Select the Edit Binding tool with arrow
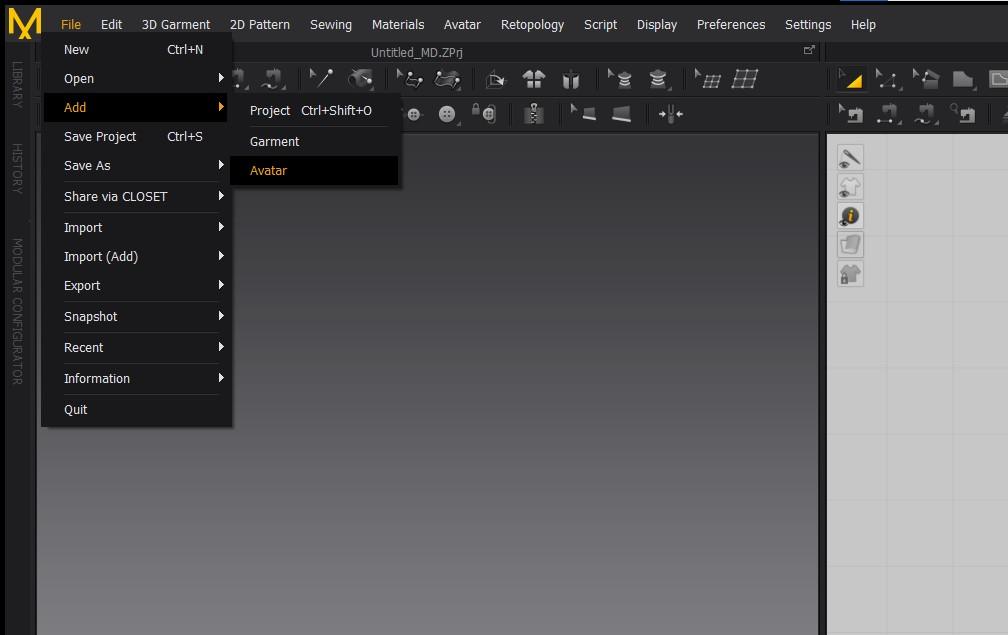Image resolution: width=1008 pixels, height=635 pixels. pyautogui.click(x=584, y=114)
